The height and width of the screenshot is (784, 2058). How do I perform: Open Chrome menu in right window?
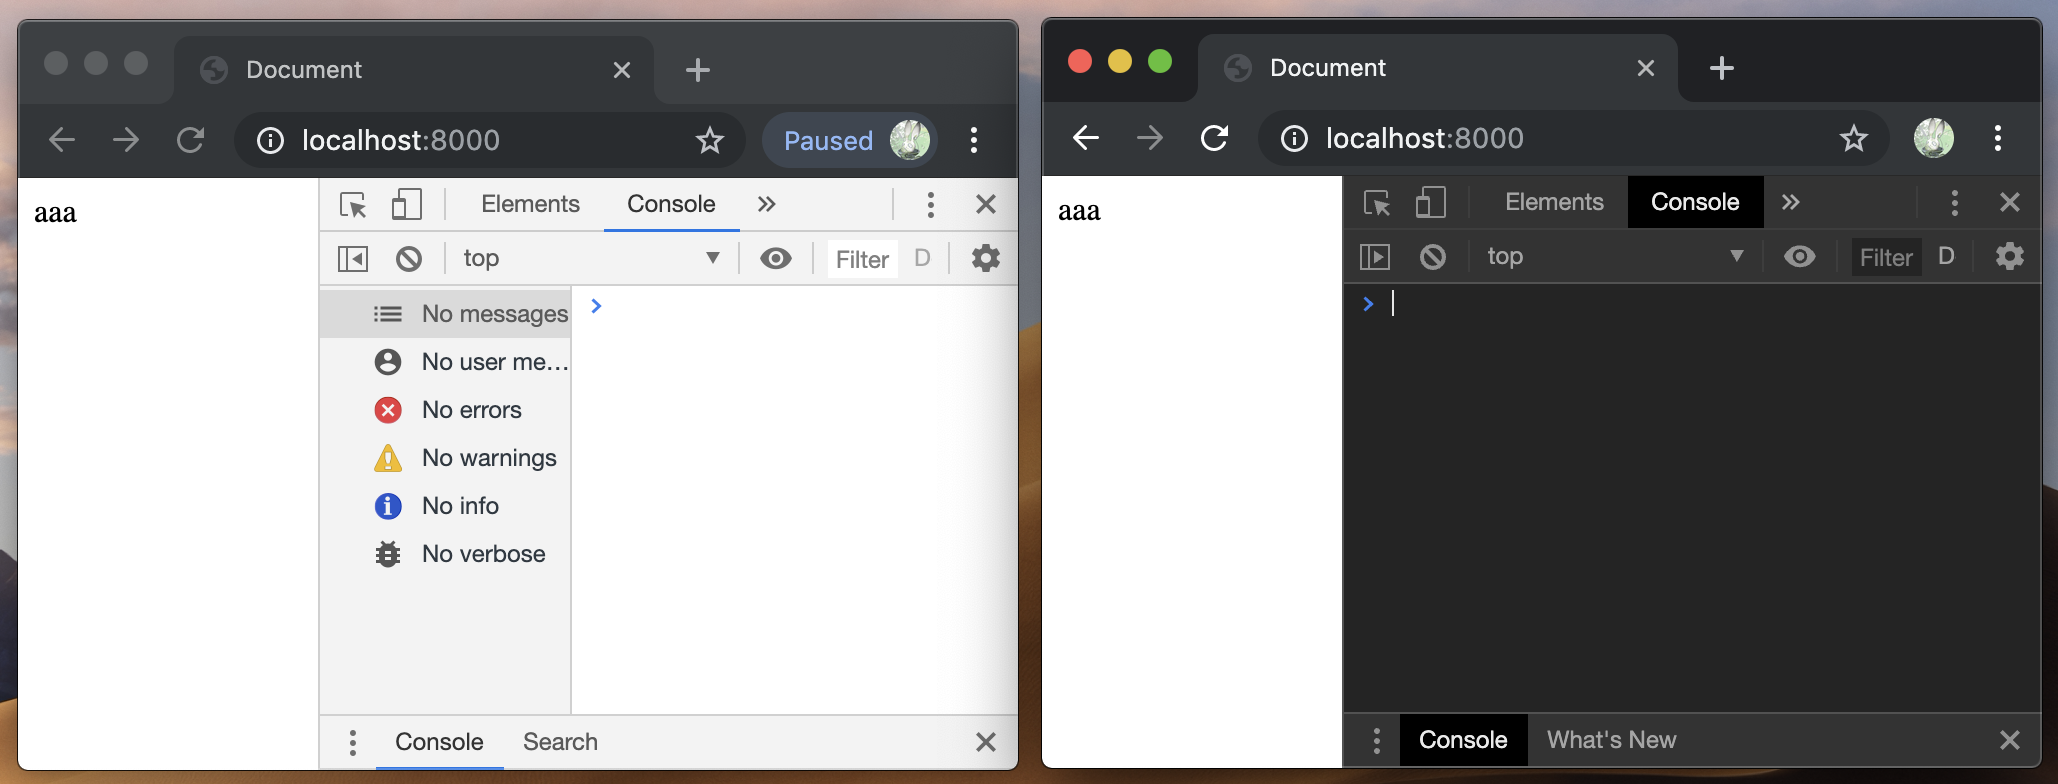point(1997,138)
